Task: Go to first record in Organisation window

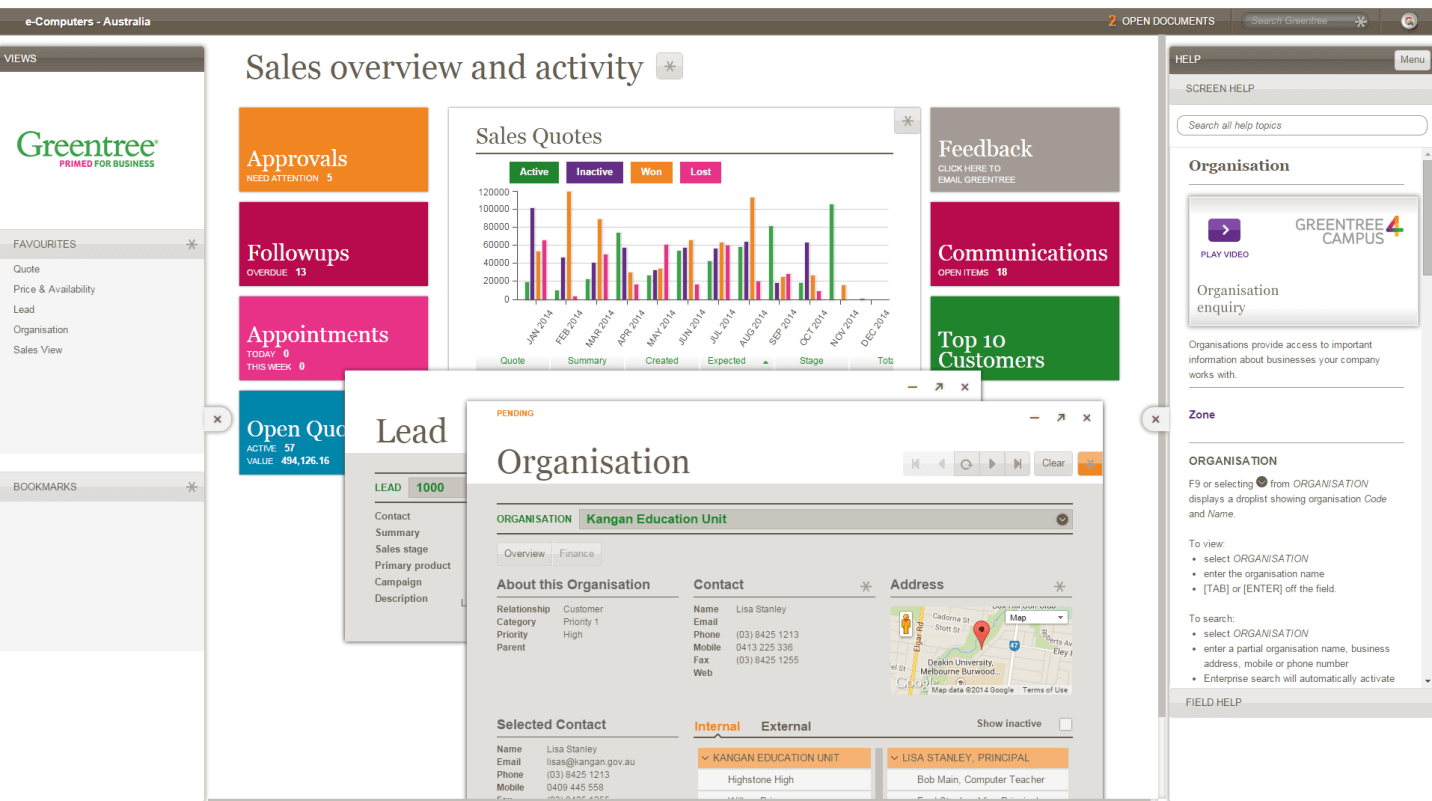Action: coord(915,464)
